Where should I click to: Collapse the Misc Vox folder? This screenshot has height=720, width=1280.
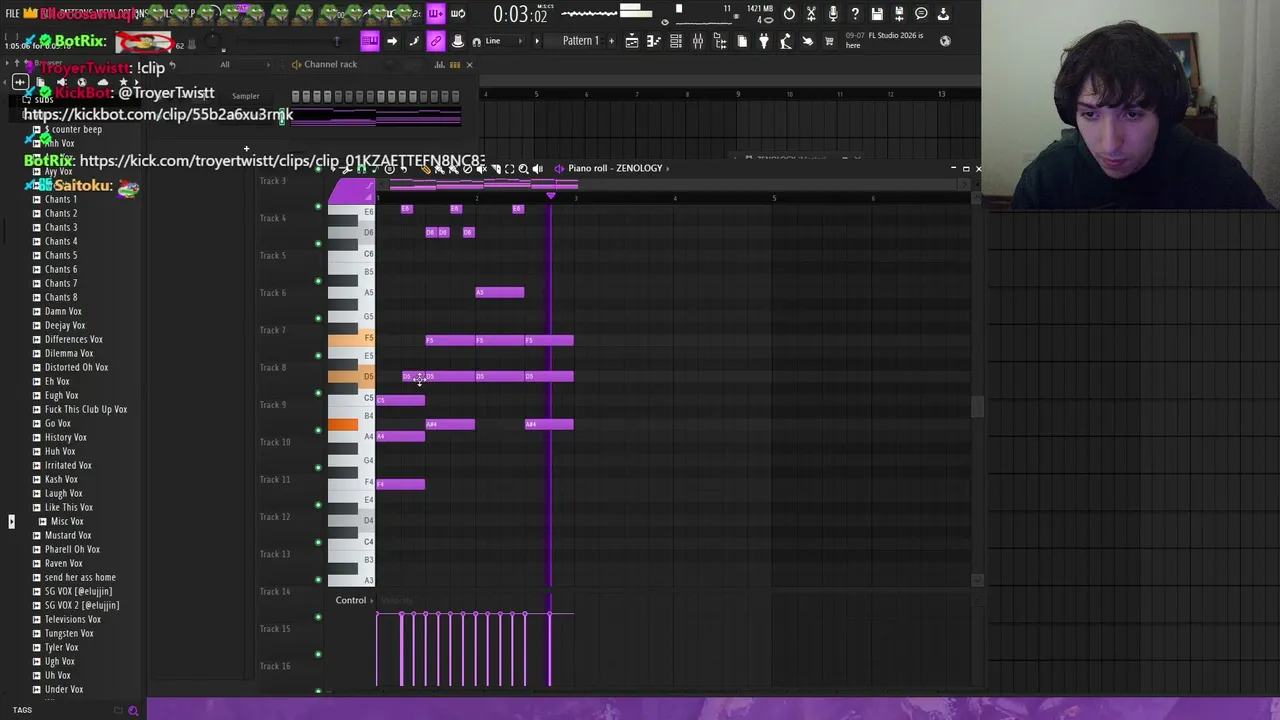(x=67, y=521)
